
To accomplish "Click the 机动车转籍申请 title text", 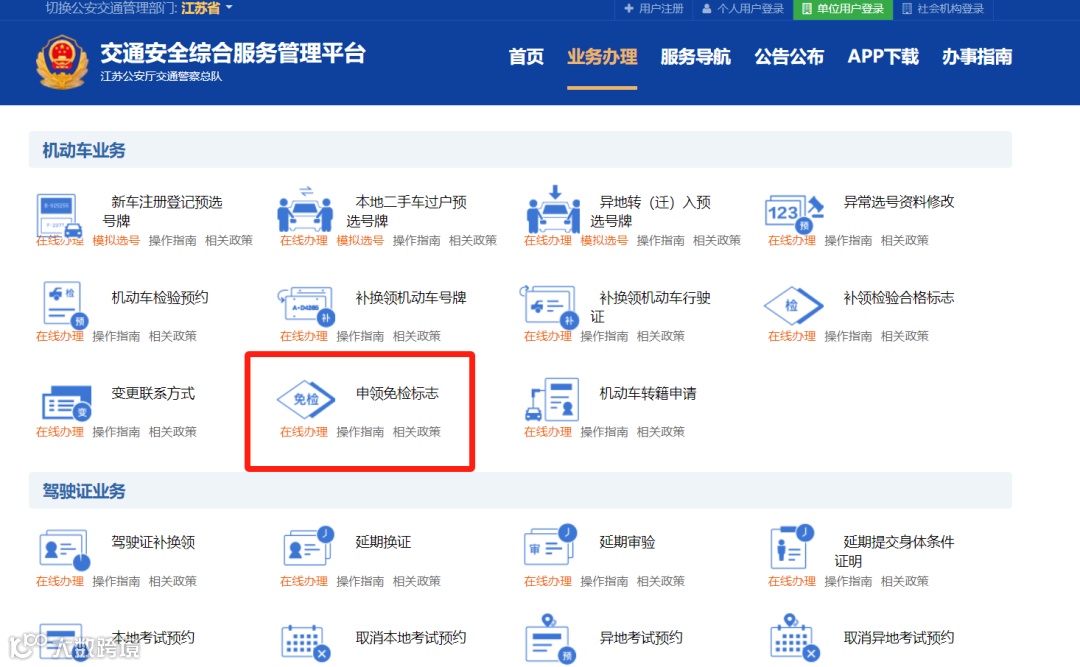I will 648,393.
